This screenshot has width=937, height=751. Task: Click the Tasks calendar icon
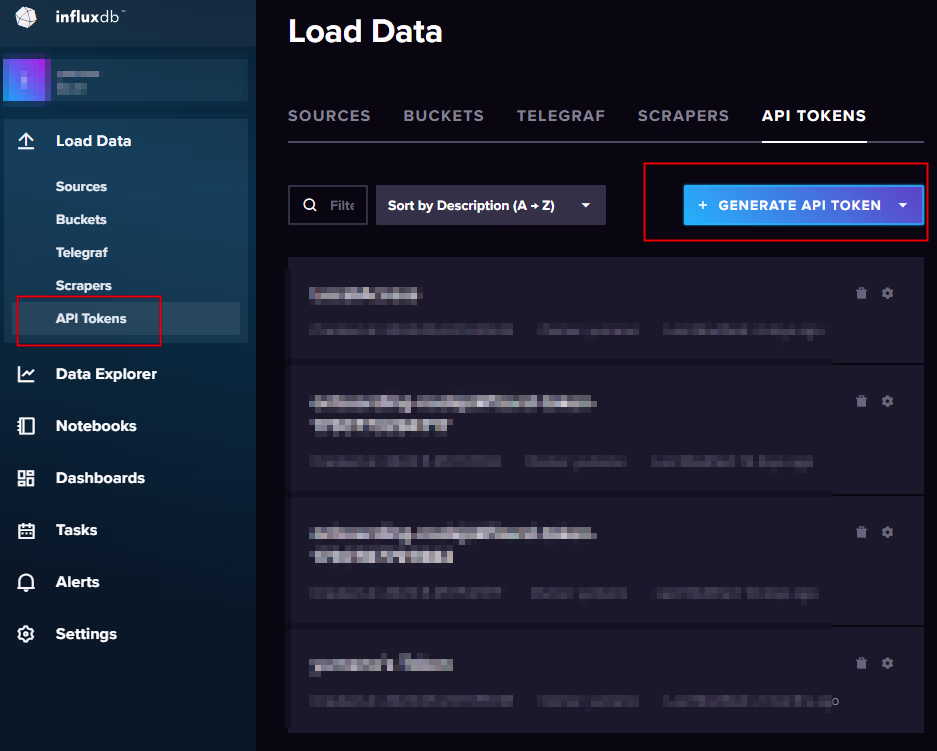tap(26, 531)
